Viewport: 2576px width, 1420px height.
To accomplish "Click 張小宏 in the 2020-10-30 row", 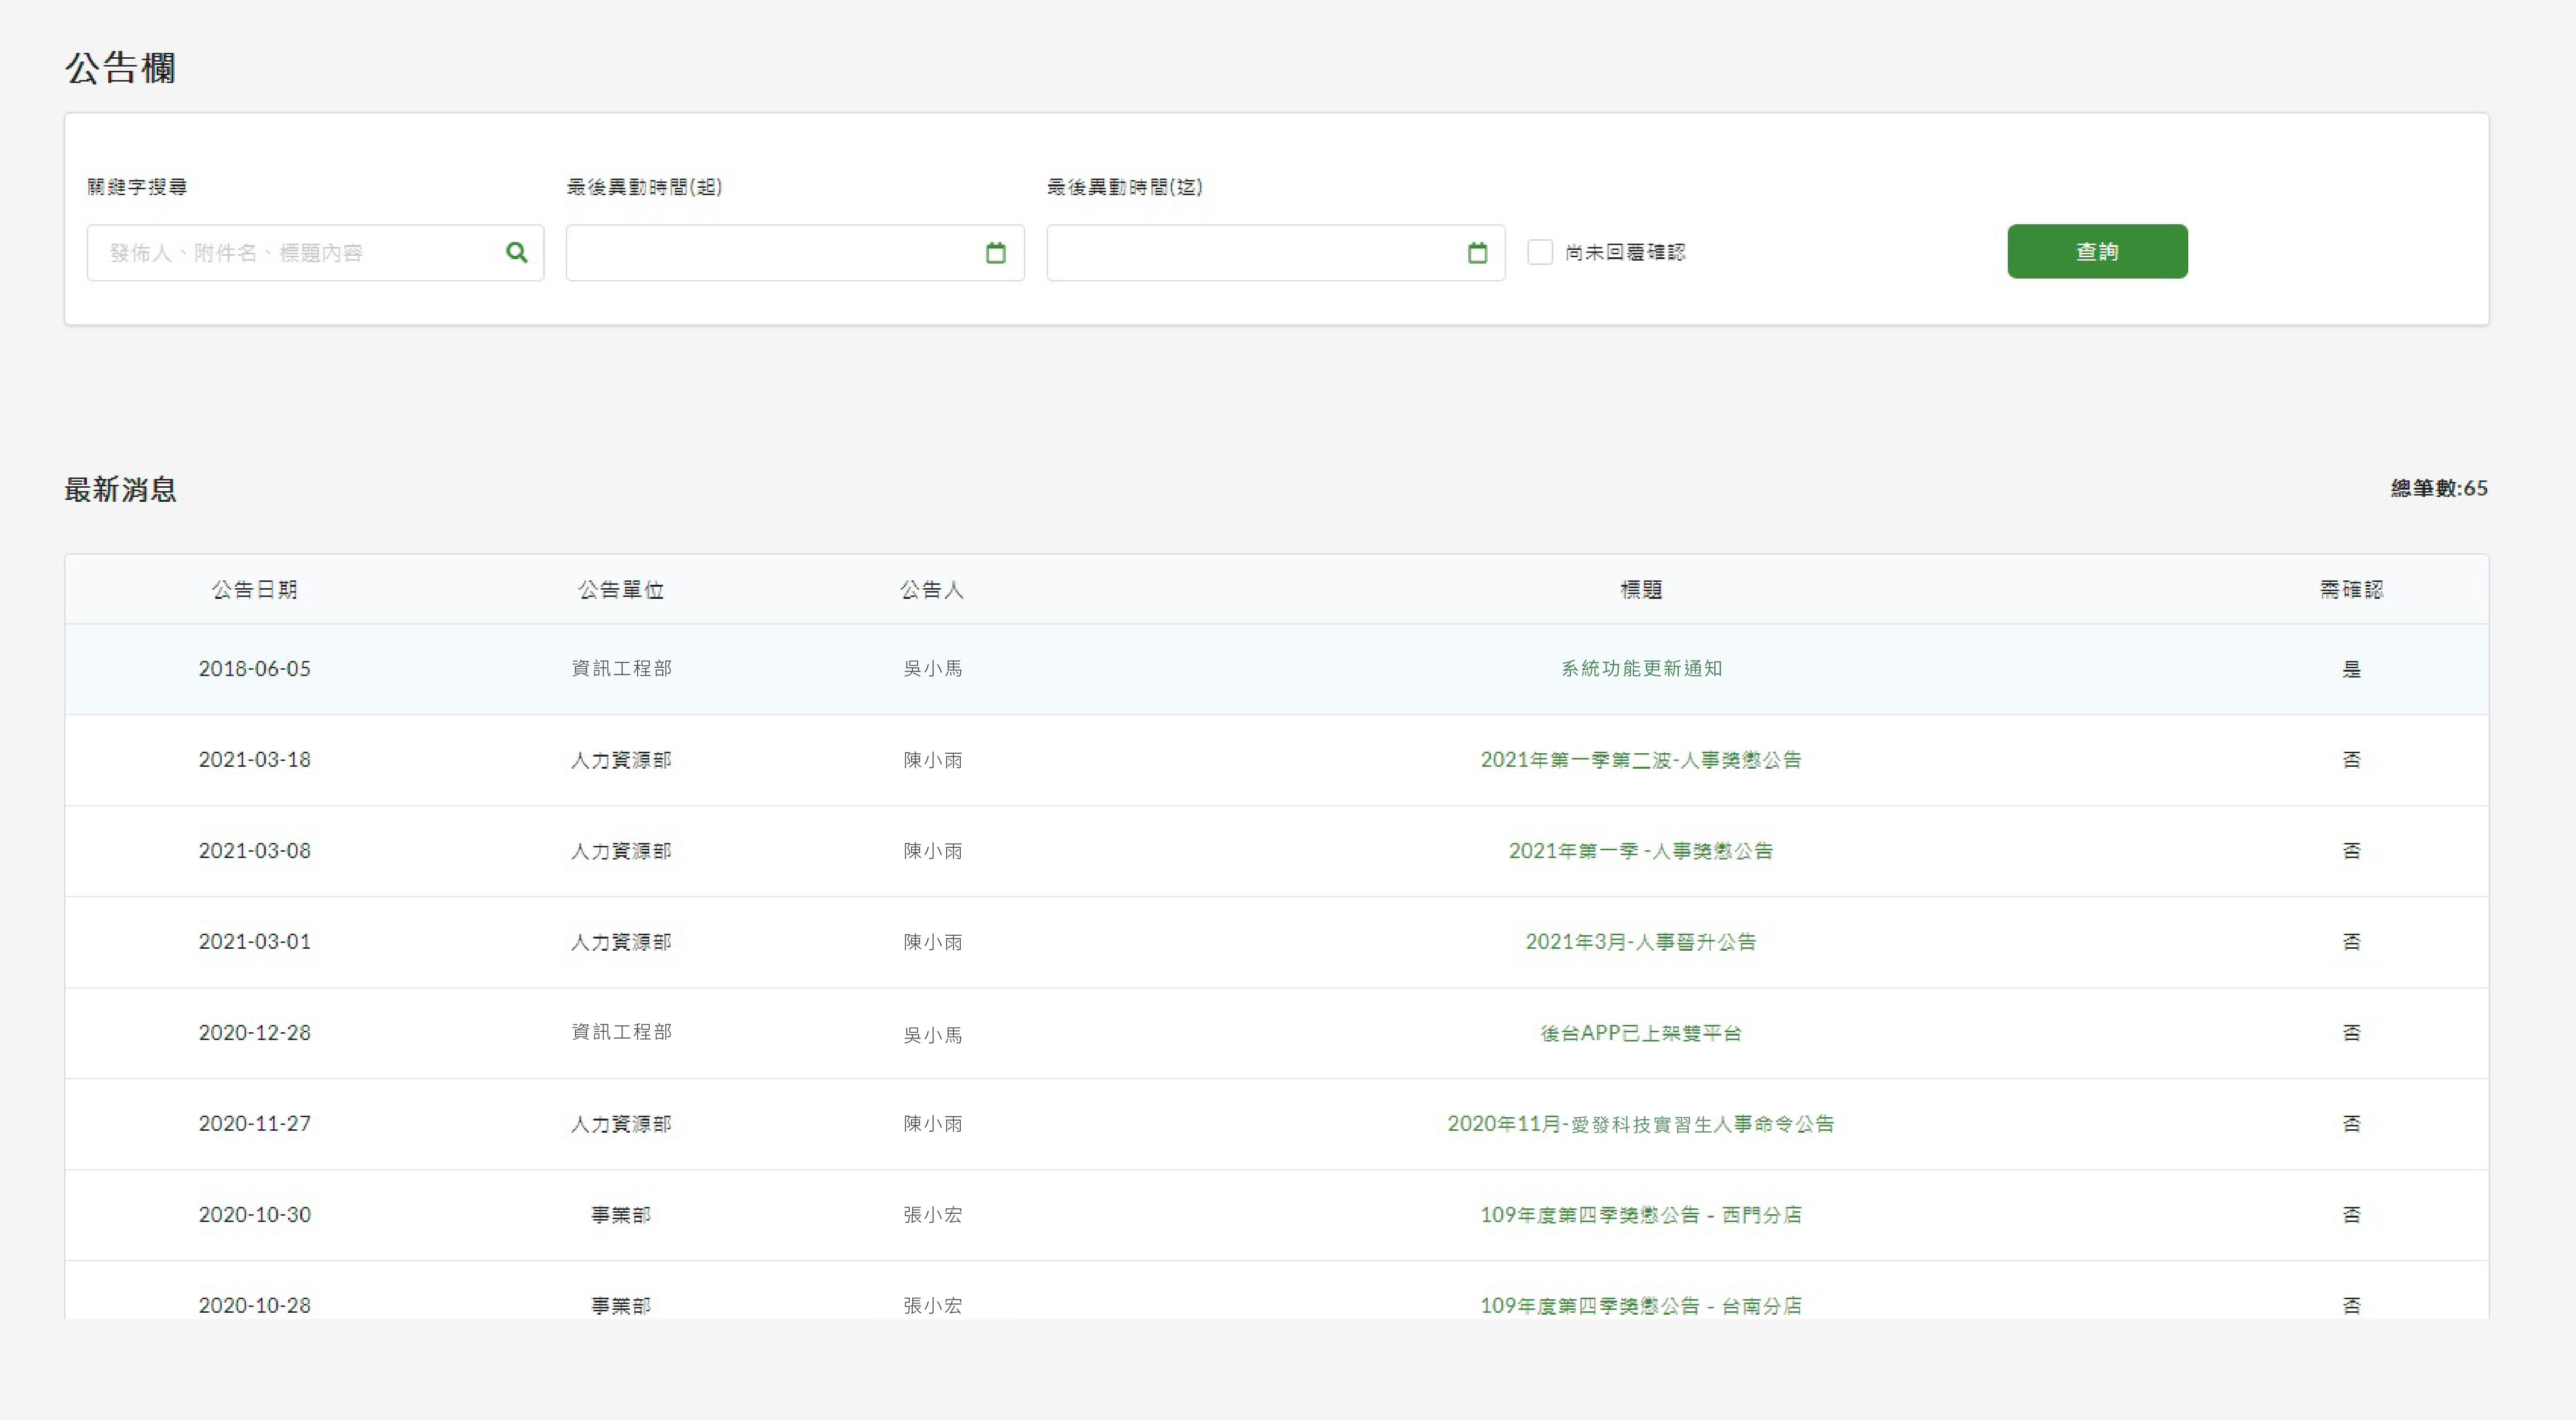I will pos(932,1215).
